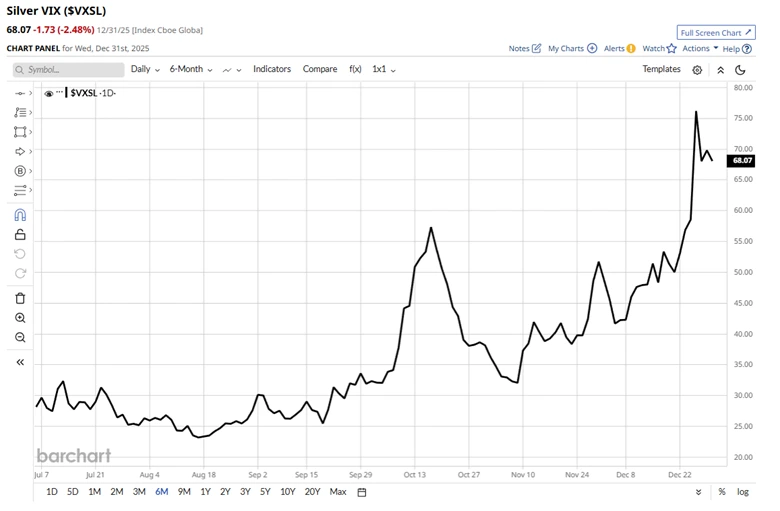The image size is (780, 511).
Task: Toggle visibility of the $VXSL series
Action: 48,94
